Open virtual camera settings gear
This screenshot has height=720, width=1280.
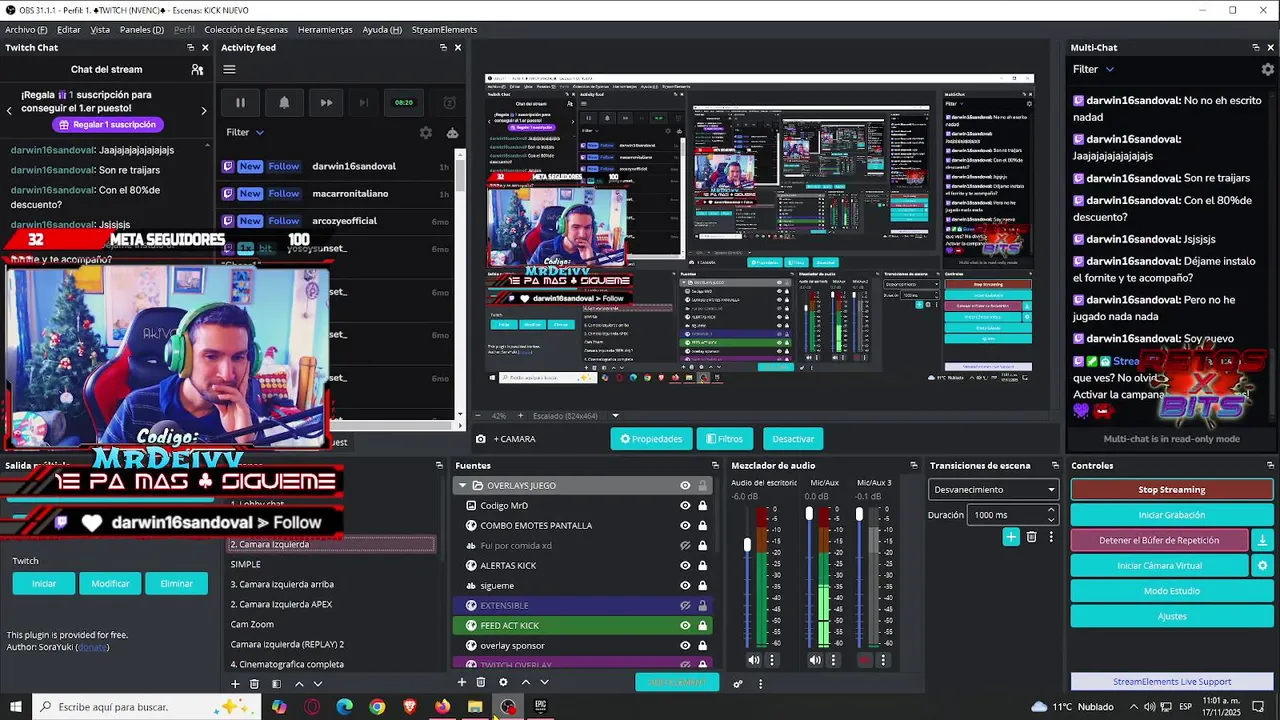point(1262,565)
